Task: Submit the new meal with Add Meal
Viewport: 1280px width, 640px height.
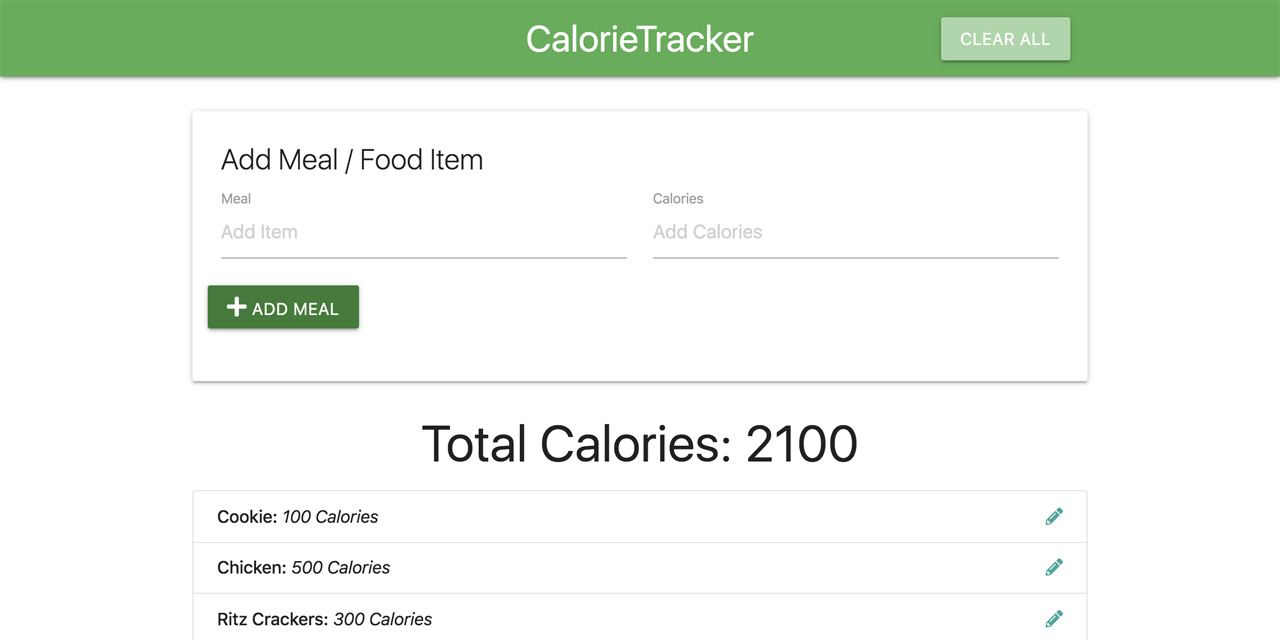Action: point(283,307)
